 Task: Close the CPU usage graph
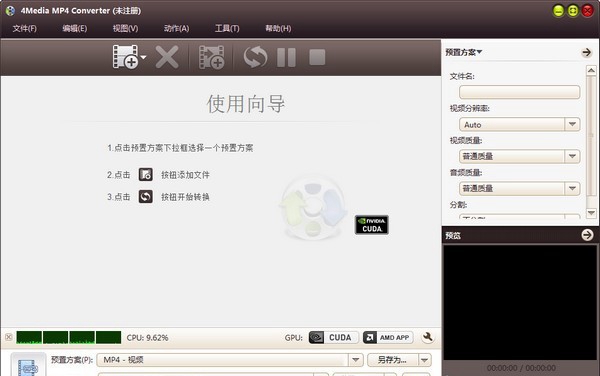click(8, 337)
